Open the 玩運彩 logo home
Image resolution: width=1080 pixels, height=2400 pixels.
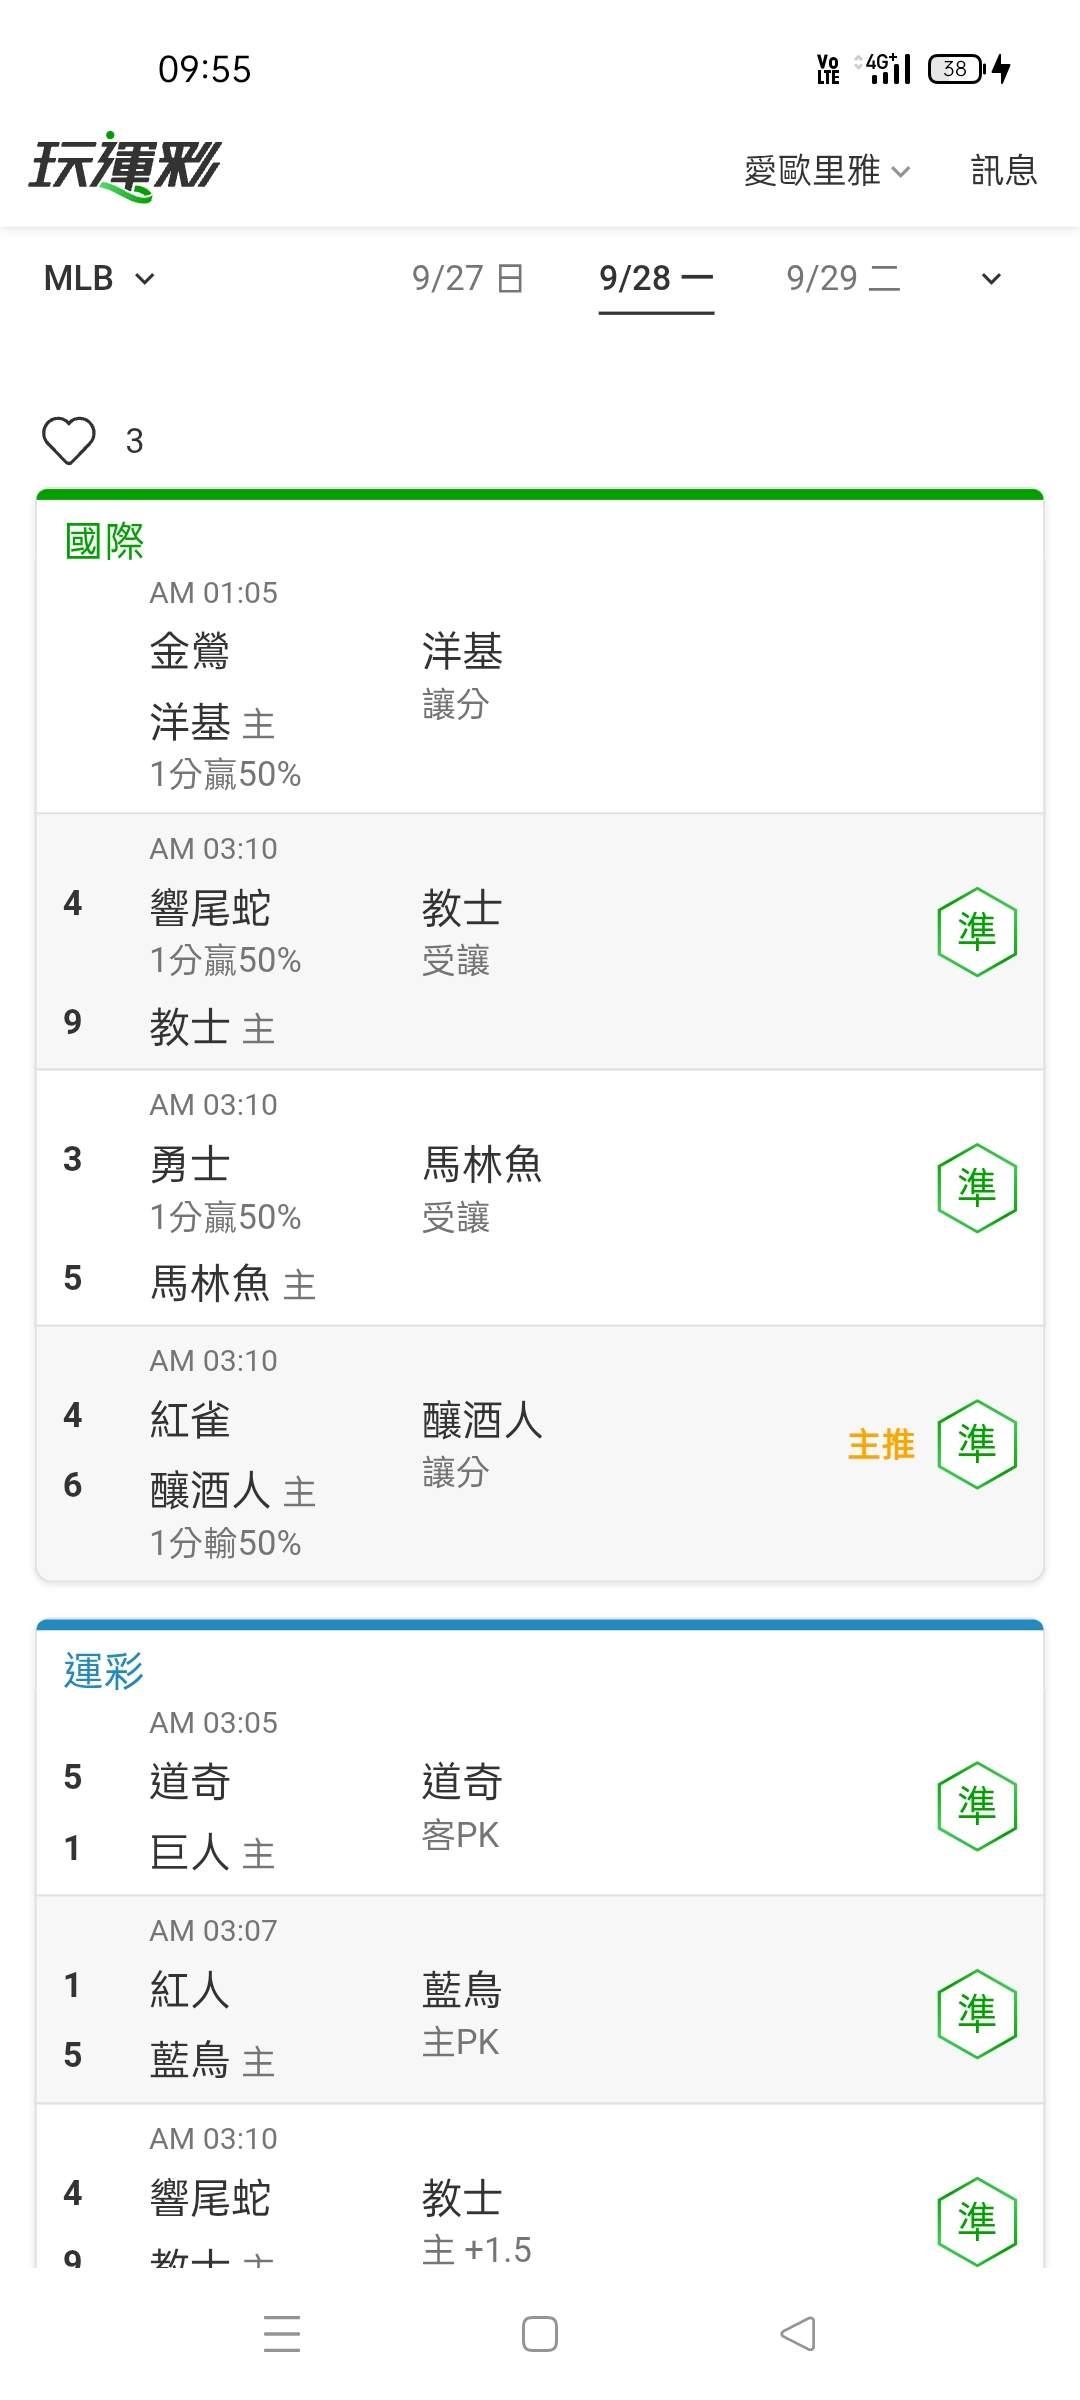tap(124, 167)
